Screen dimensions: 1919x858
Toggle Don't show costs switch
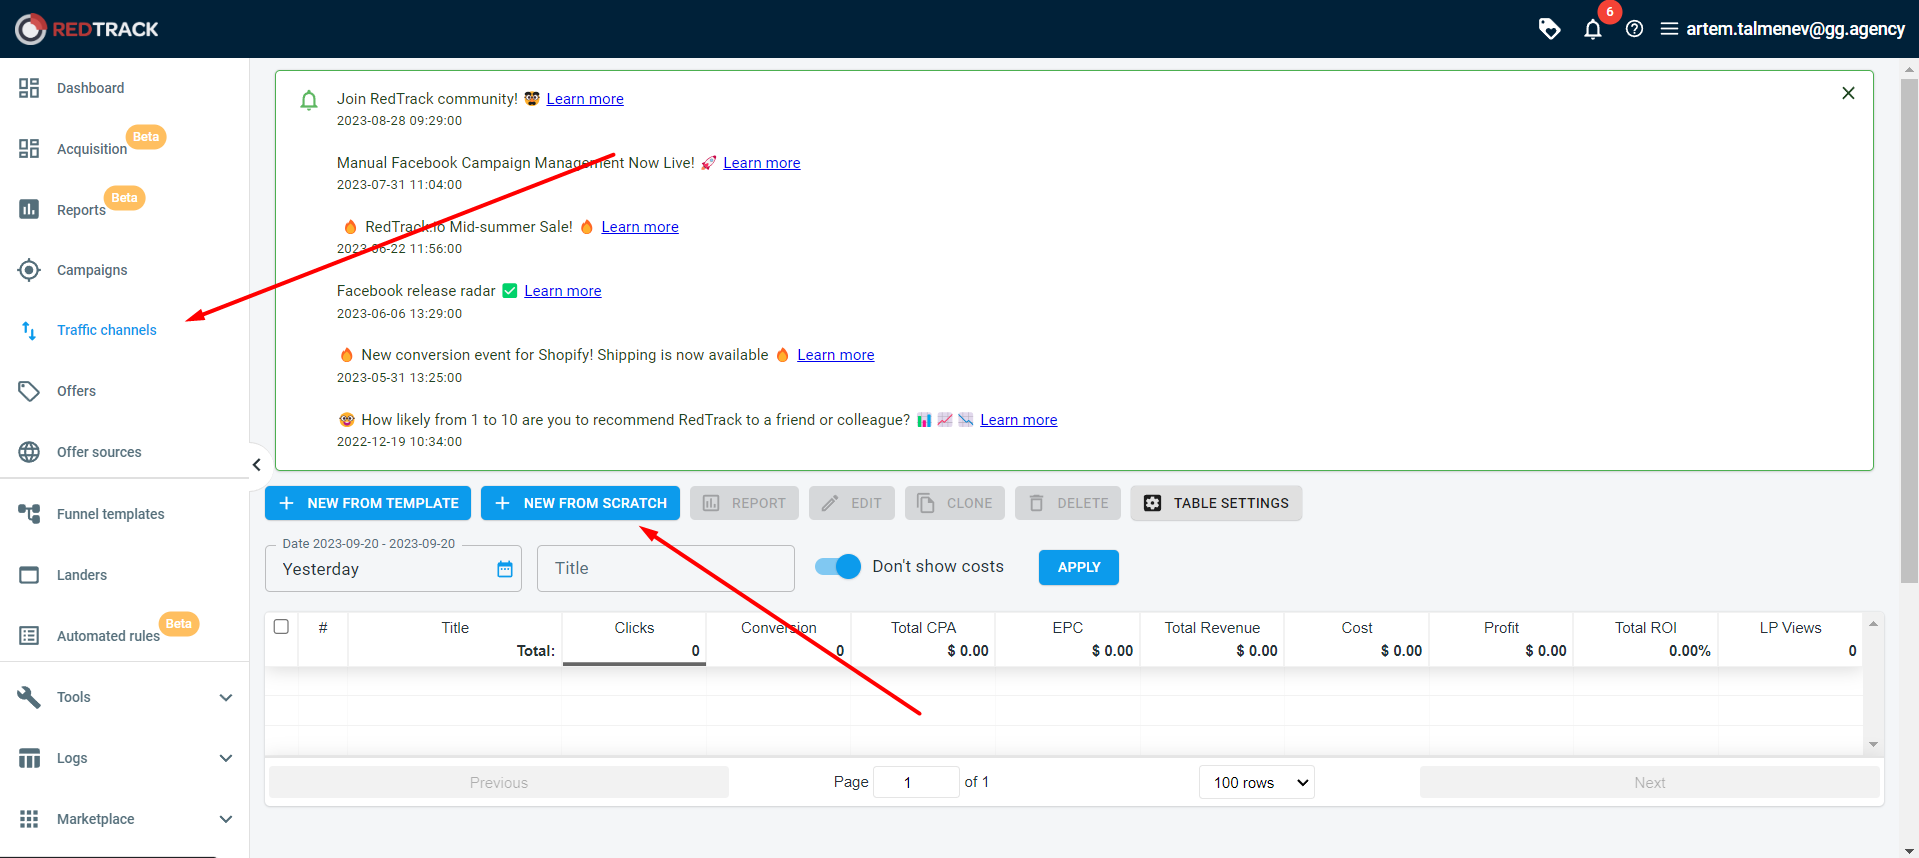838,567
